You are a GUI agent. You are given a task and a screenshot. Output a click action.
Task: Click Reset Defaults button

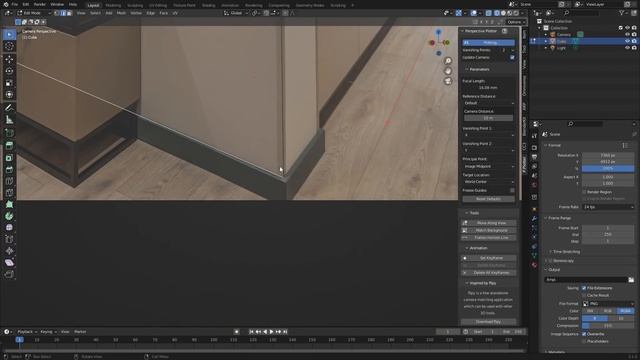pos(489,199)
